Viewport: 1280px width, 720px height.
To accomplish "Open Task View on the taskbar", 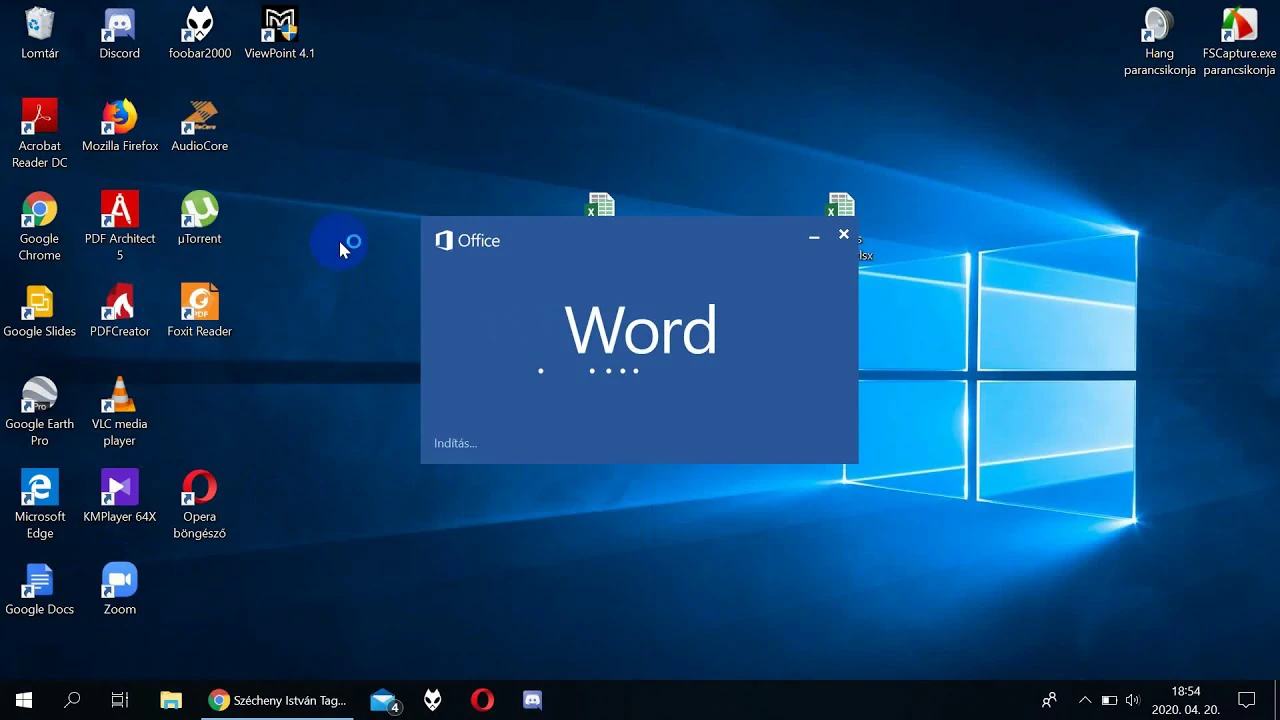I will [x=120, y=700].
